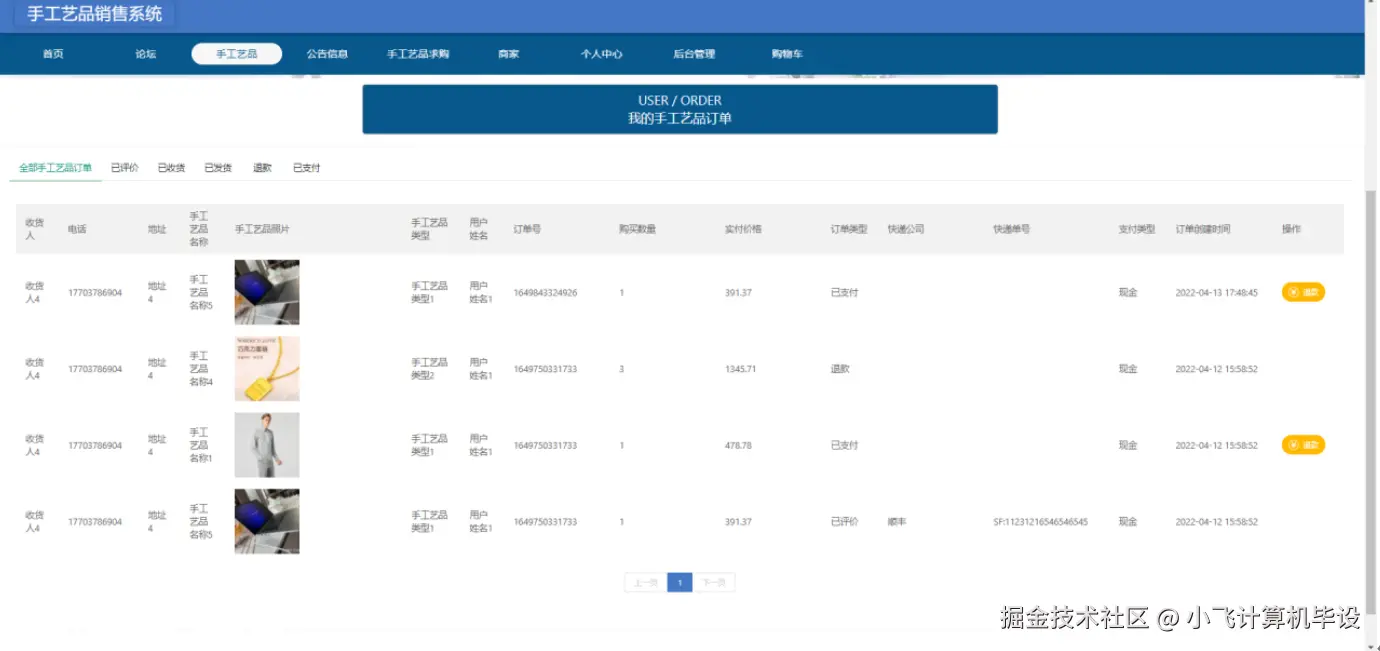The height and width of the screenshot is (651, 1380).
Task: Go to the 商家 page
Action: coord(509,54)
